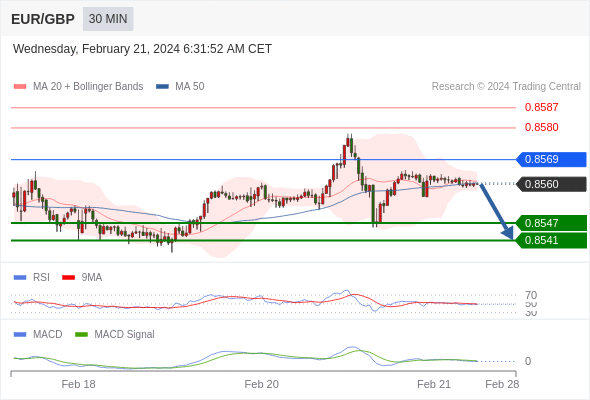The height and width of the screenshot is (400, 590).
Task: Click the Feb 28 date axis marker
Action: [502, 384]
